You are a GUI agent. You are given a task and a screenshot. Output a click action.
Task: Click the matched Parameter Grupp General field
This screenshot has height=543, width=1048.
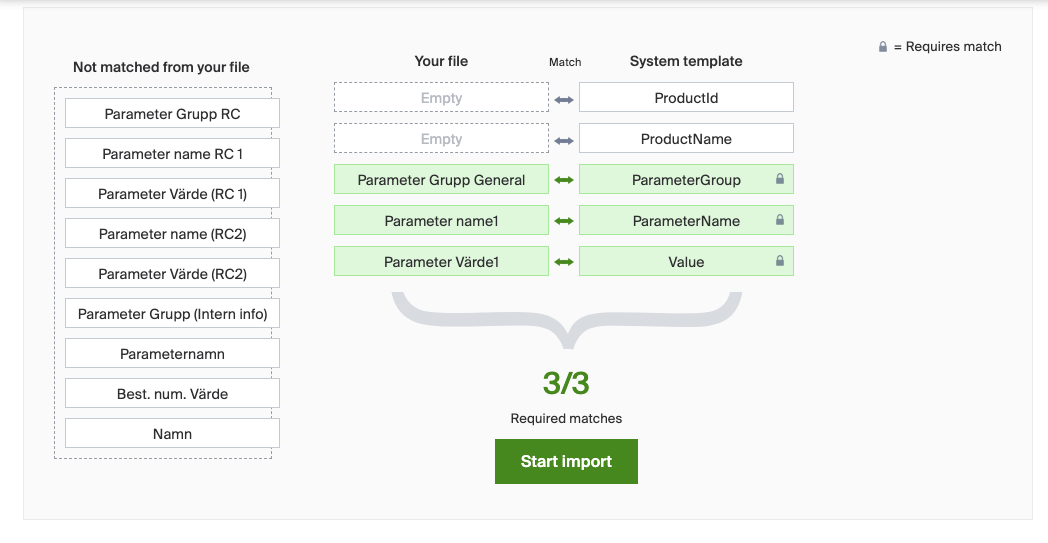tap(441, 180)
